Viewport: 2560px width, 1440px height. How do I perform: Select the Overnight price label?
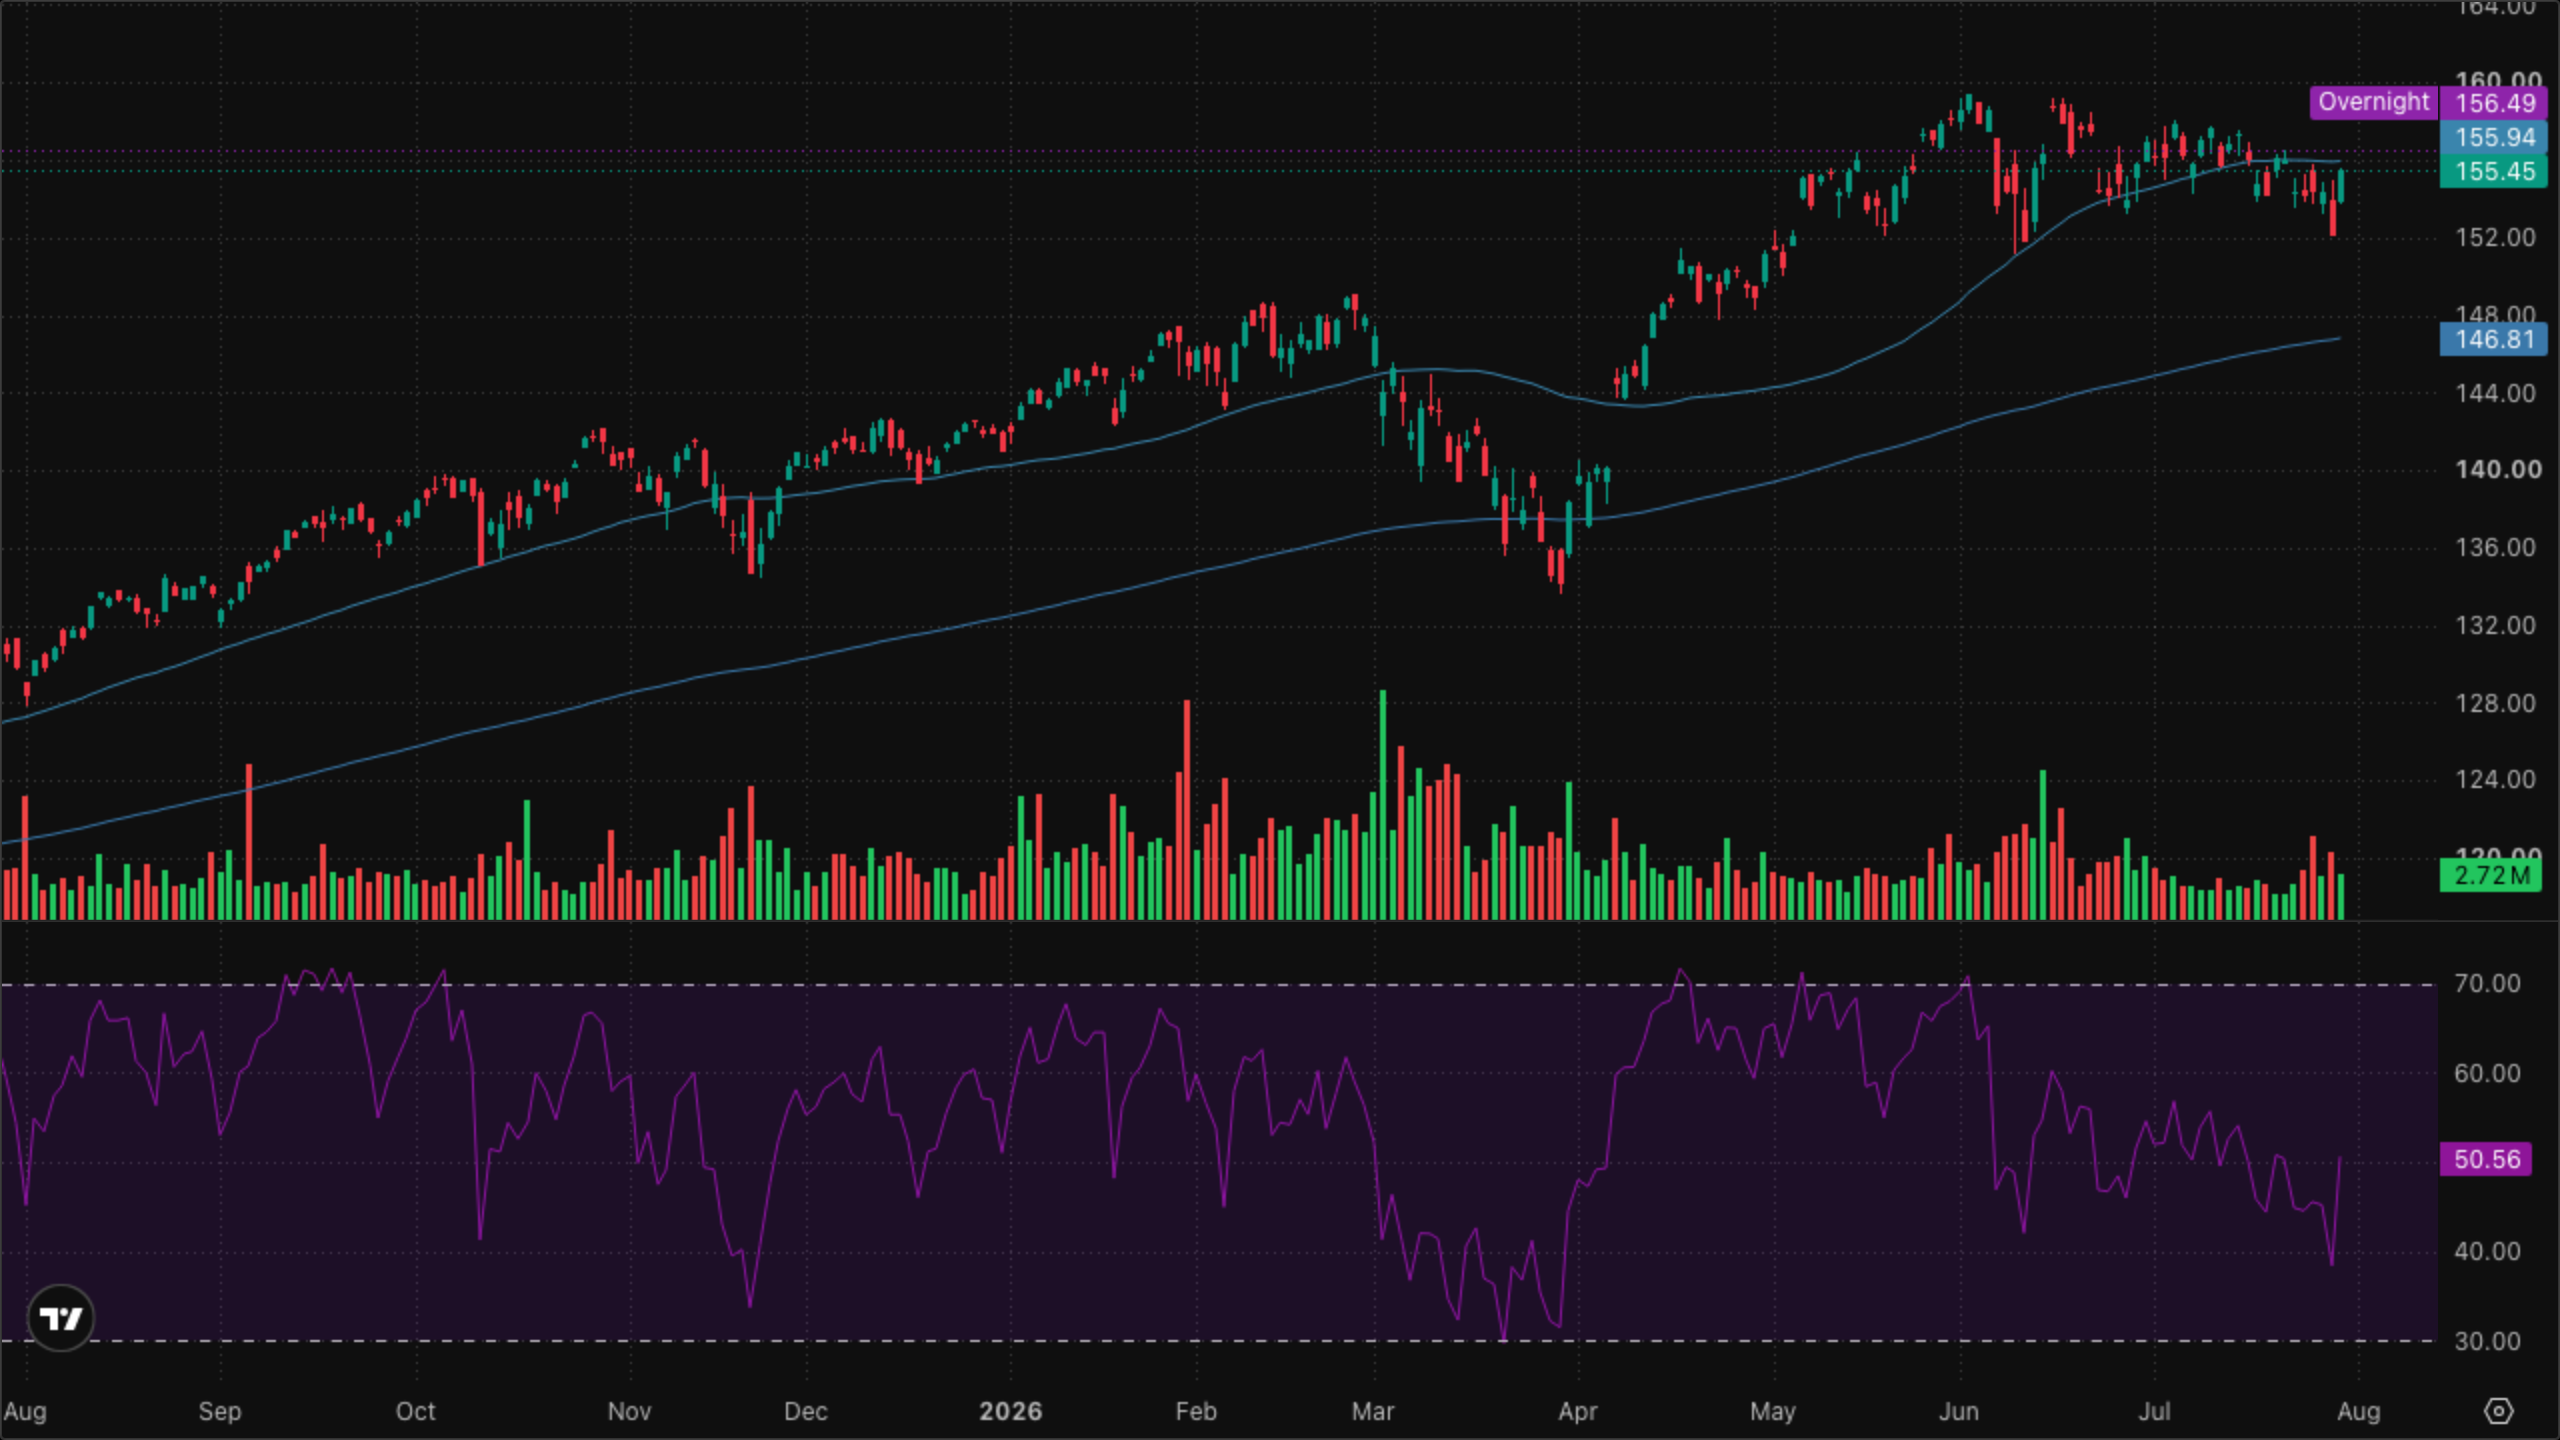click(2373, 102)
